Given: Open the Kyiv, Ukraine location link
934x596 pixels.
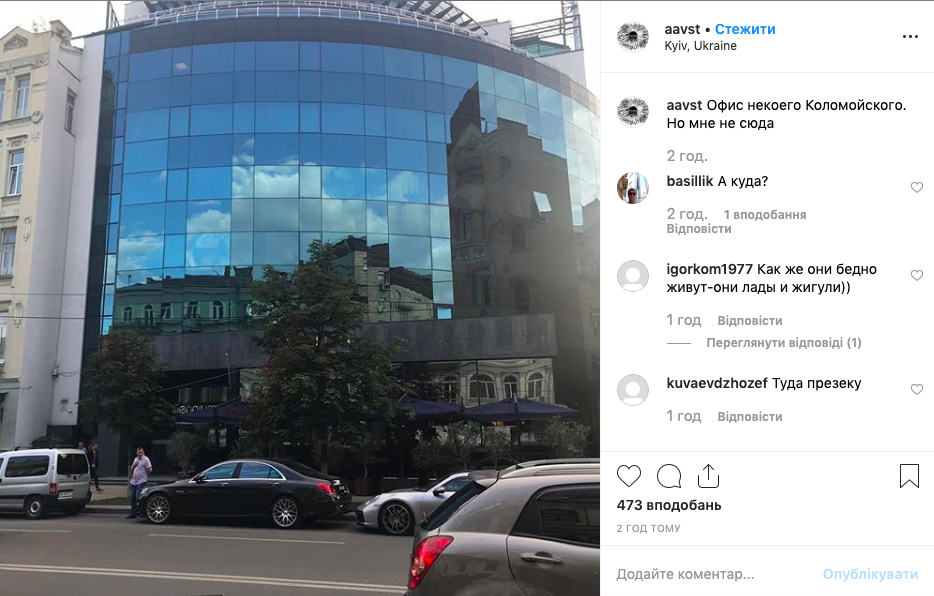Looking at the screenshot, I should (x=700, y=46).
